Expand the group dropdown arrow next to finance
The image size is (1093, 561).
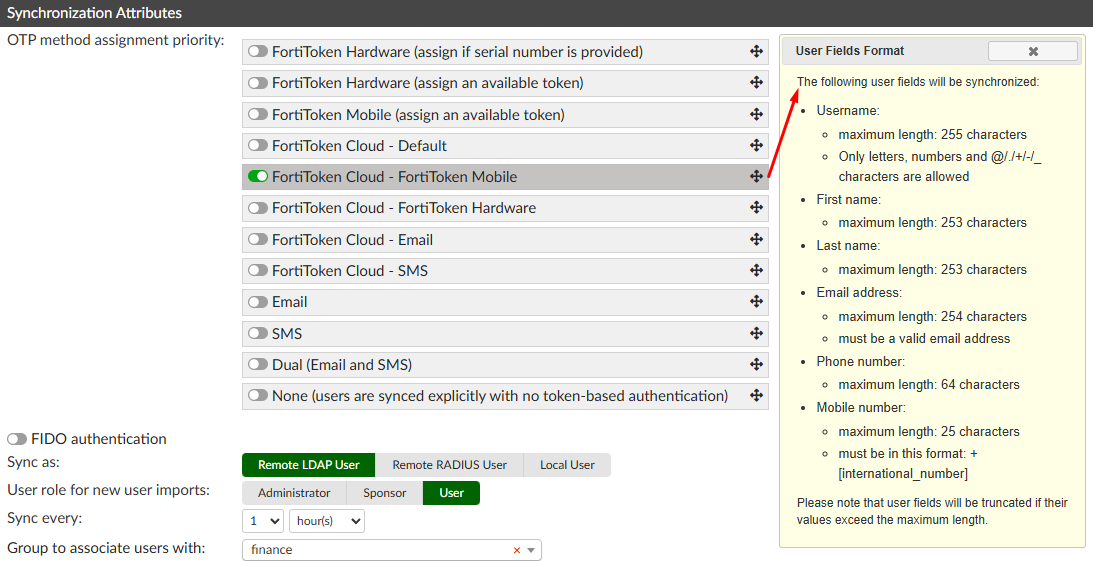pyautogui.click(x=531, y=550)
